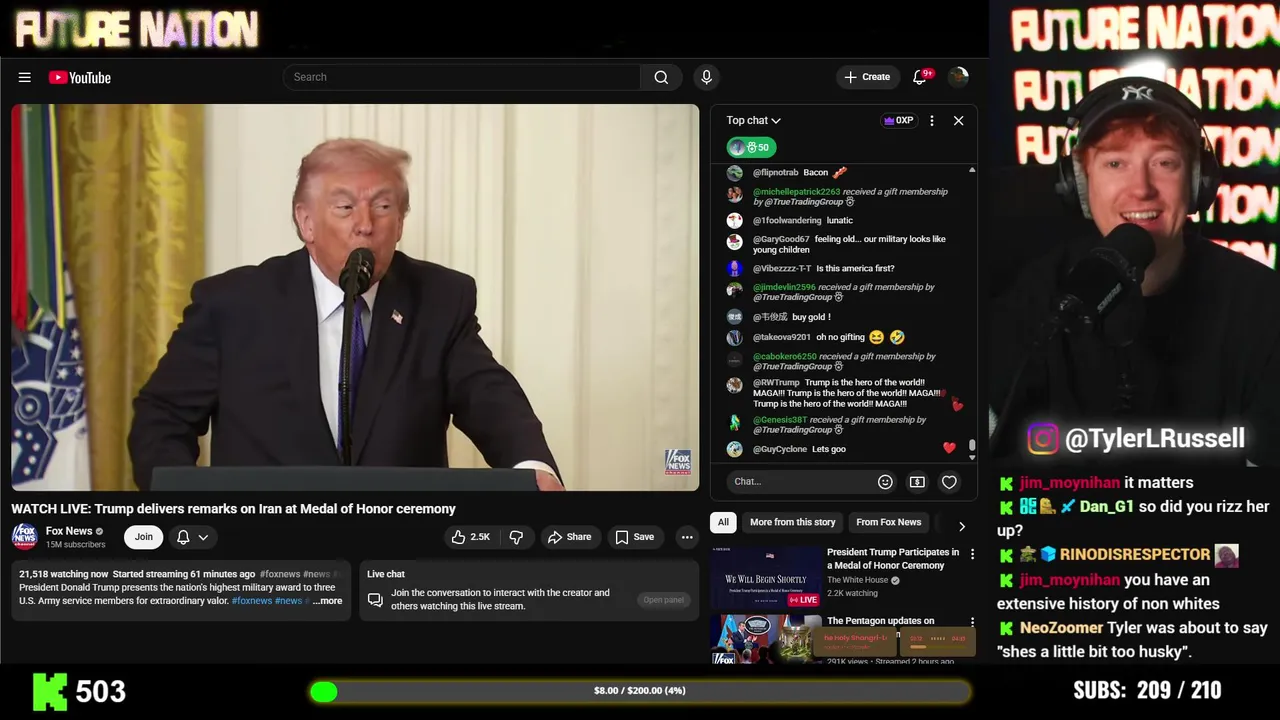Dislike the video
The height and width of the screenshot is (720, 1280).
click(516, 537)
